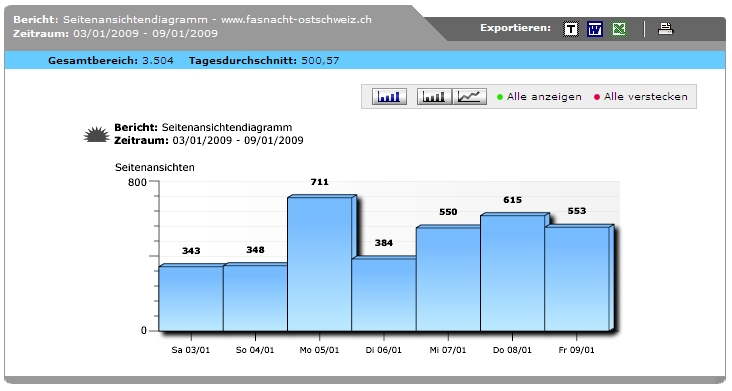Select the flat bar chart view icon
The height and width of the screenshot is (391, 732).
point(434,97)
